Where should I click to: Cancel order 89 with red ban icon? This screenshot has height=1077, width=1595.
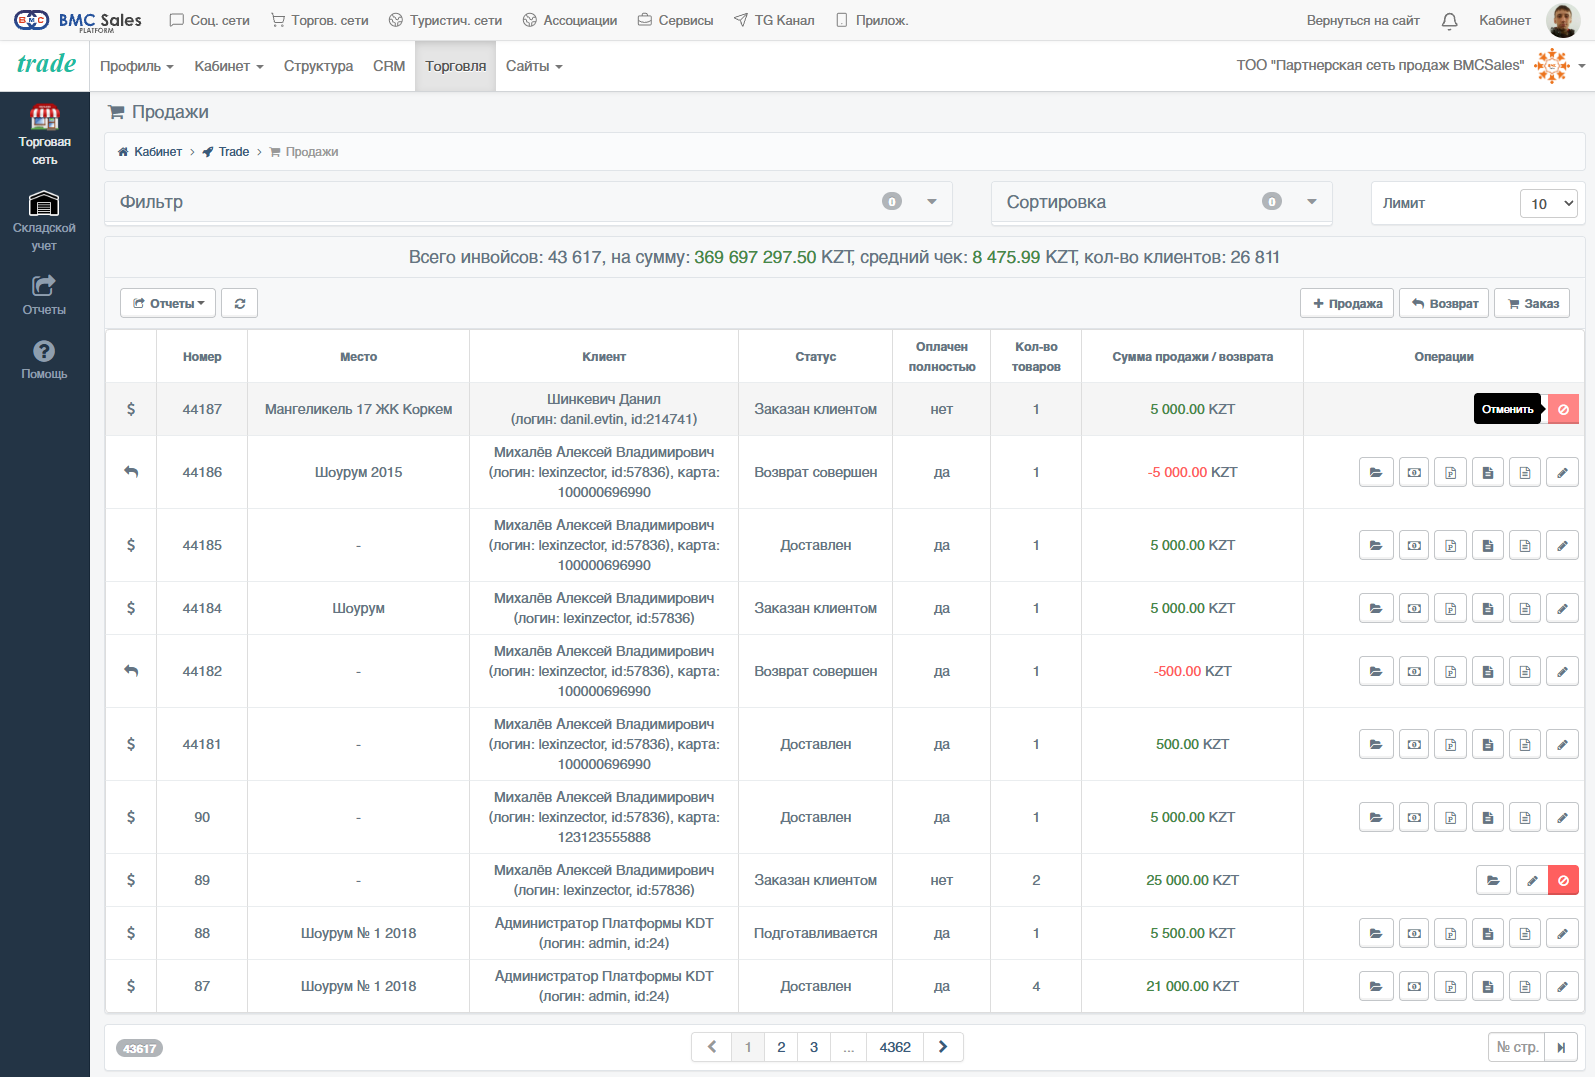[1563, 880]
